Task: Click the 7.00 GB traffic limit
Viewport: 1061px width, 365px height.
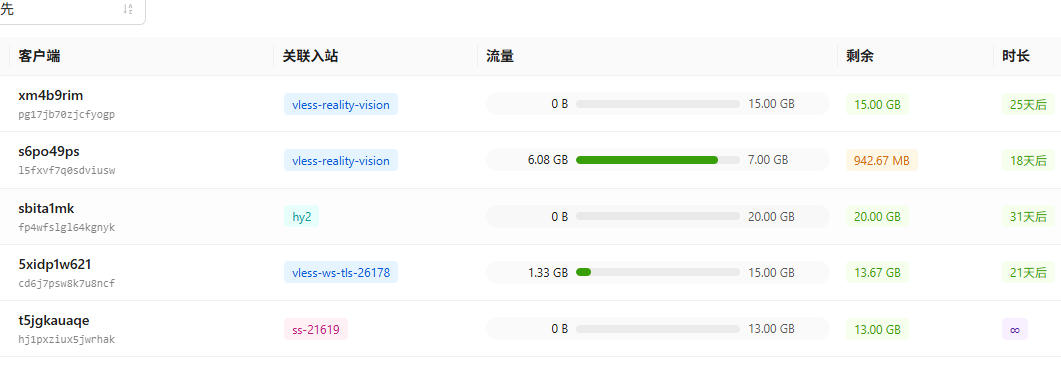Action: [x=768, y=160]
